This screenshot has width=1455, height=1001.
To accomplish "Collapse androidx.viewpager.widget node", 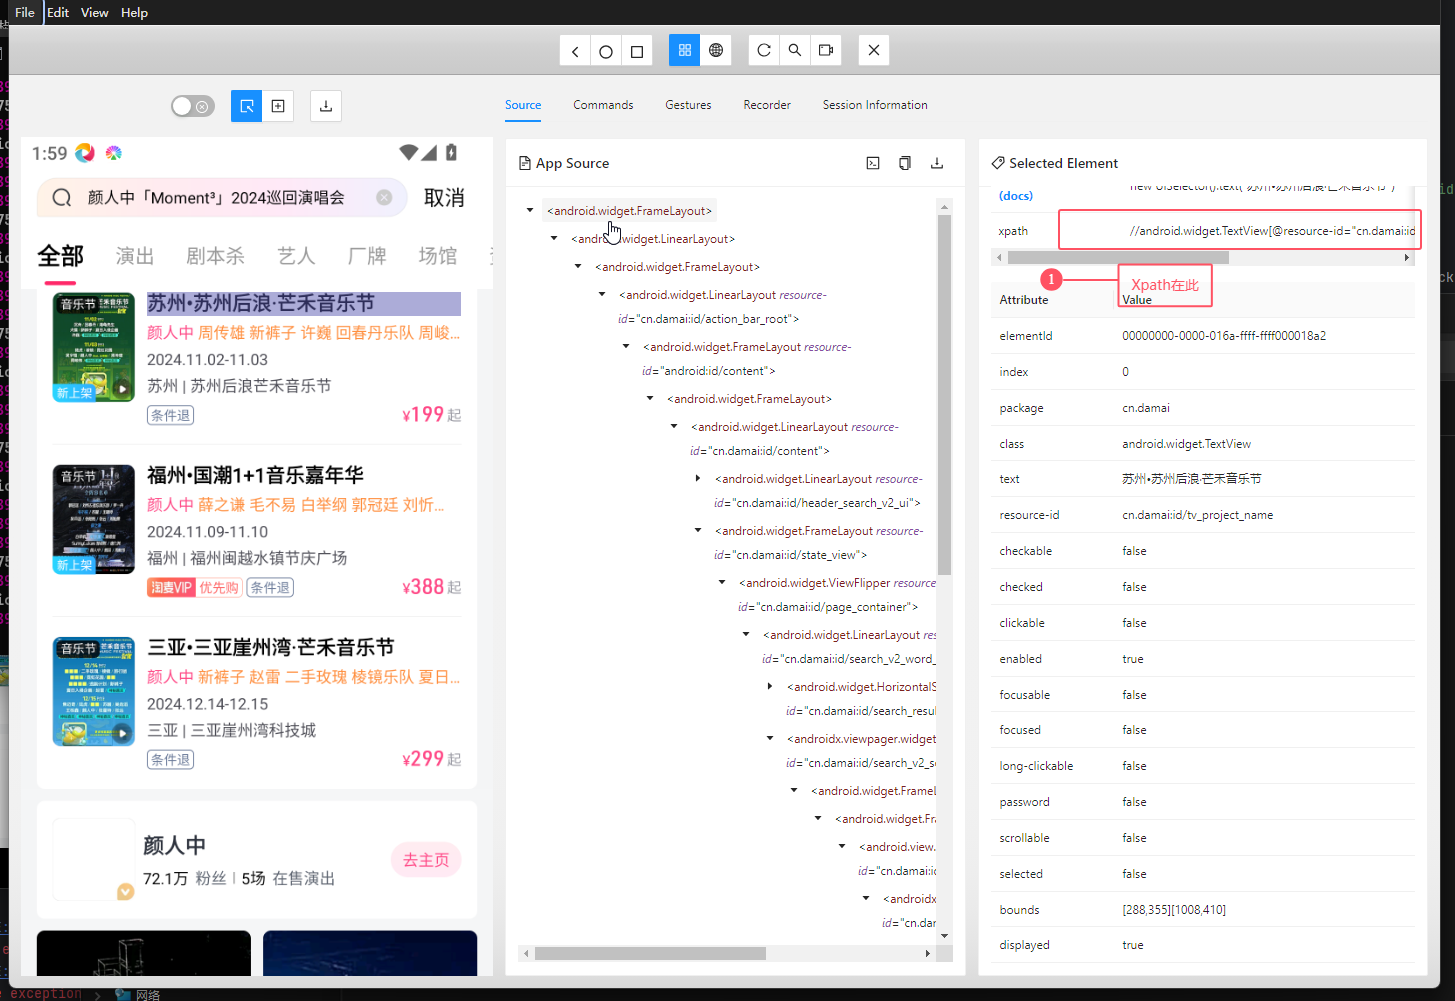I will click(770, 738).
